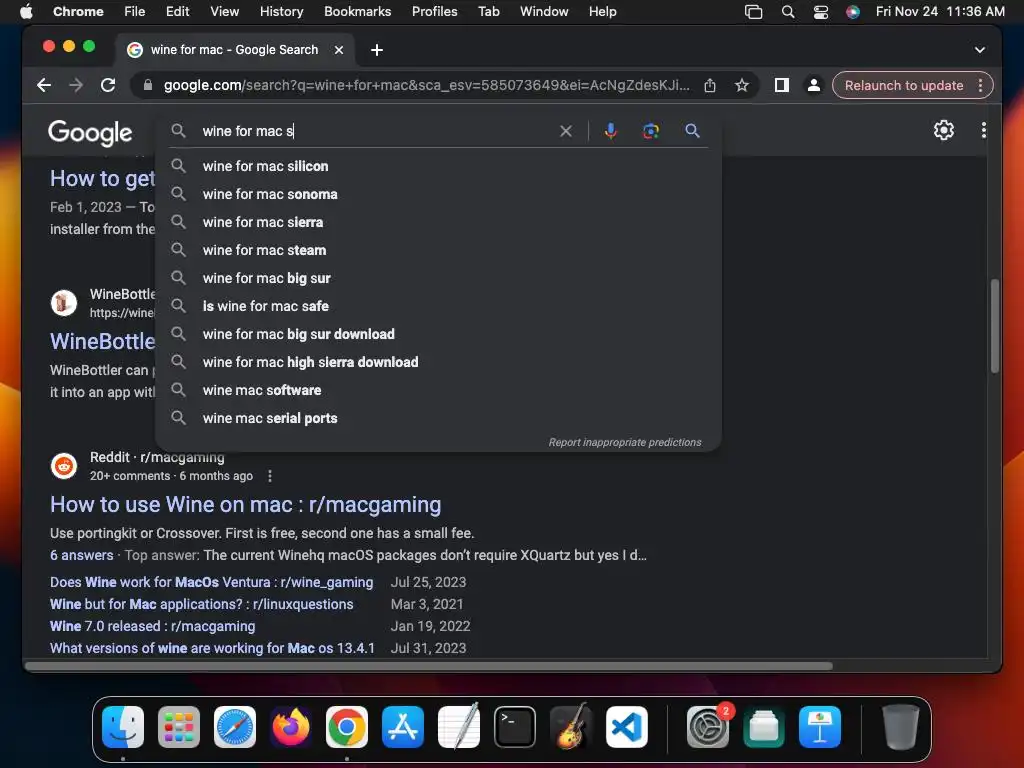The image size is (1024, 768).
Task: Open Terminal from the dock
Action: click(515, 726)
